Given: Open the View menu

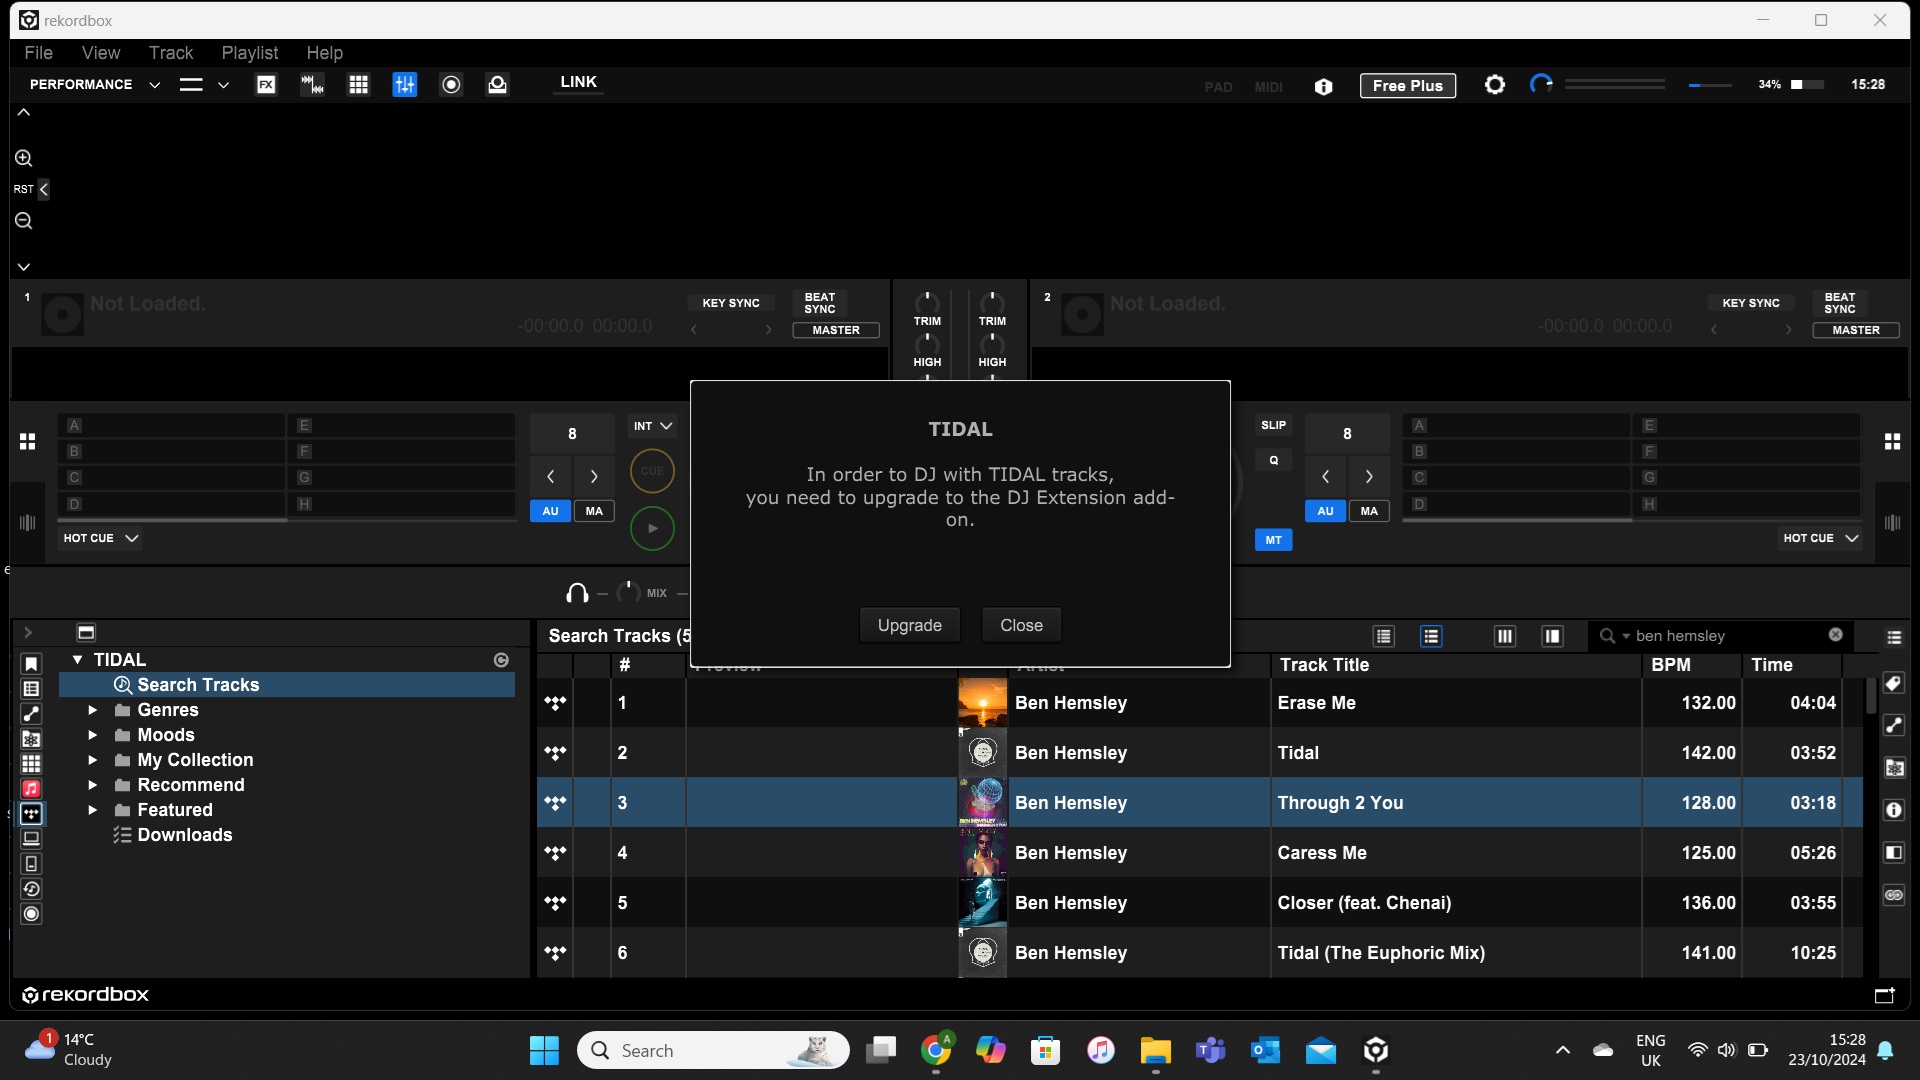Looking at the screenshot, I should [101, 53].
